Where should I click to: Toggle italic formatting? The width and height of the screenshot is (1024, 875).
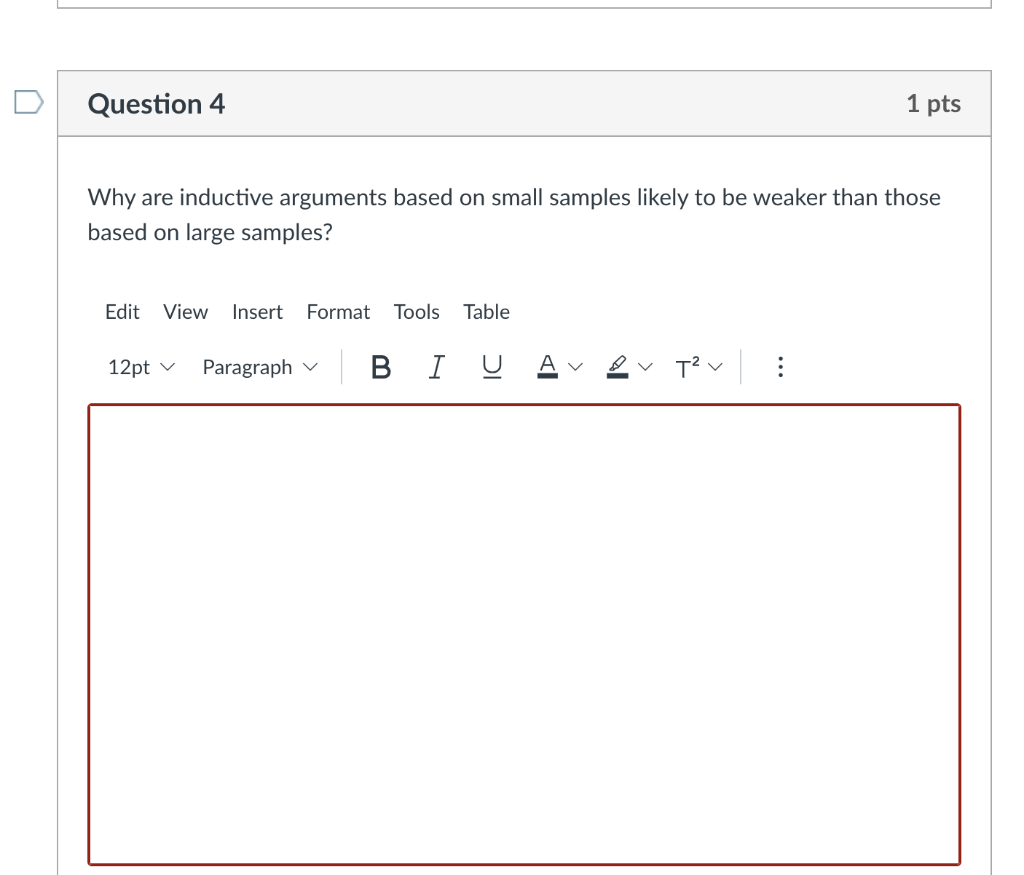436,367
